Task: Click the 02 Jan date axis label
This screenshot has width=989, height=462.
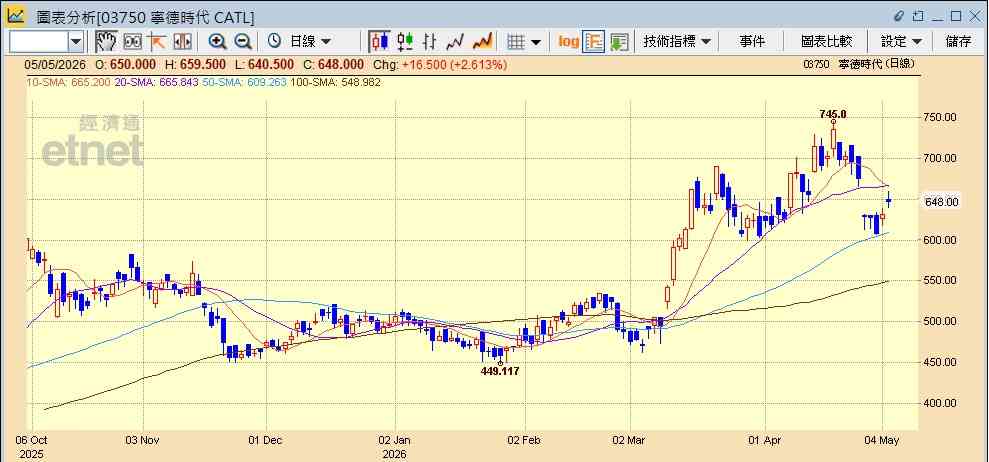Action: click(x=395, y=440)
